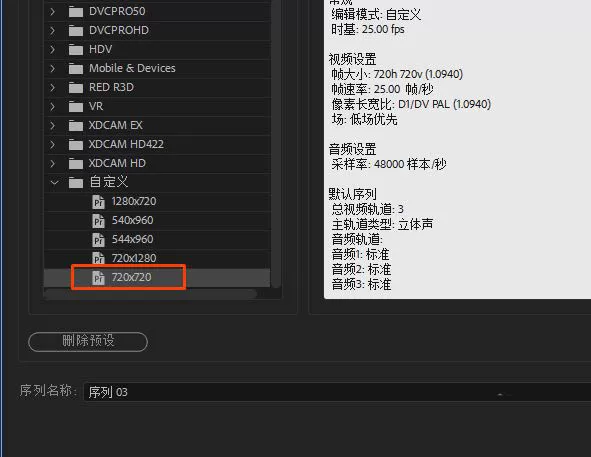Select the 720x720 custom preset
The image size is (591, 457).
click(x=131, y=278)
